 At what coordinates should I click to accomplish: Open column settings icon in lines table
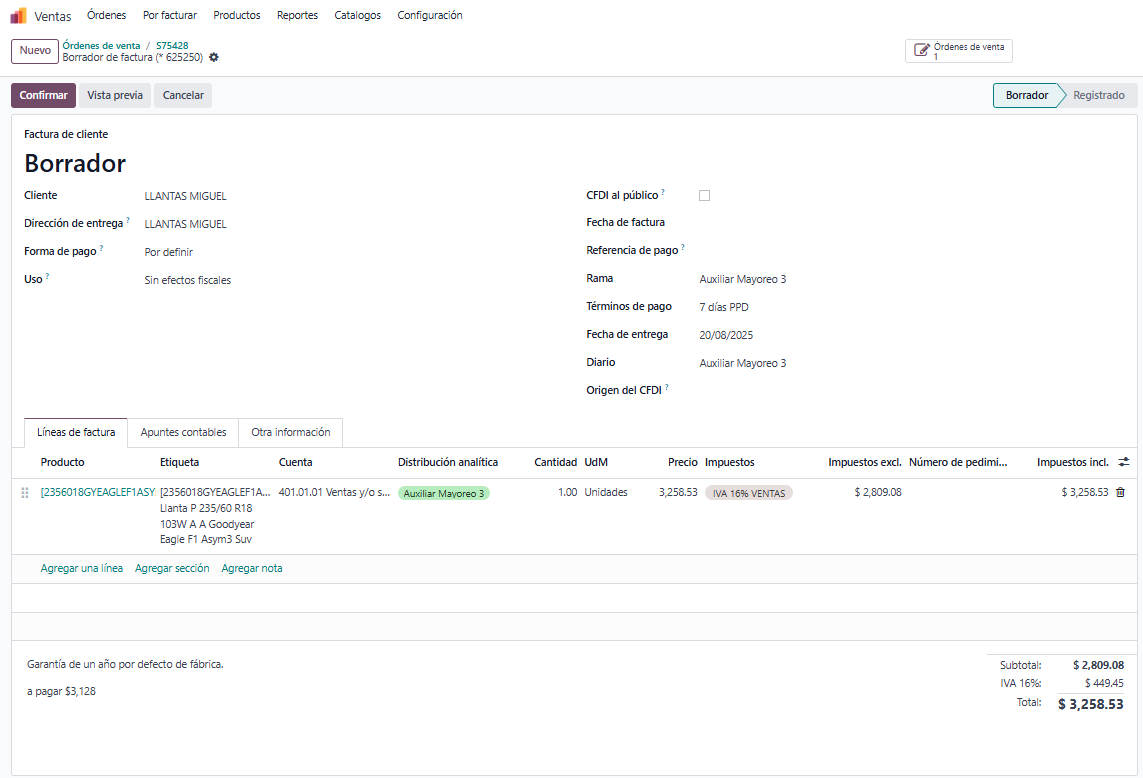[1123, 462]
